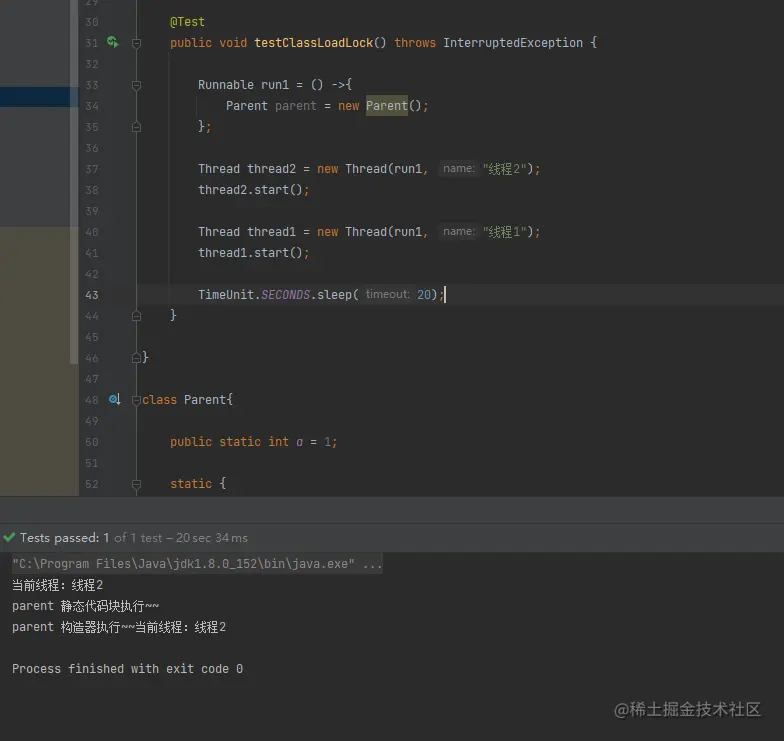Click Process finished with exit code 0
The width and height of the screenshot is (784, 741).
pyautogui.click(x=128, y=669)
